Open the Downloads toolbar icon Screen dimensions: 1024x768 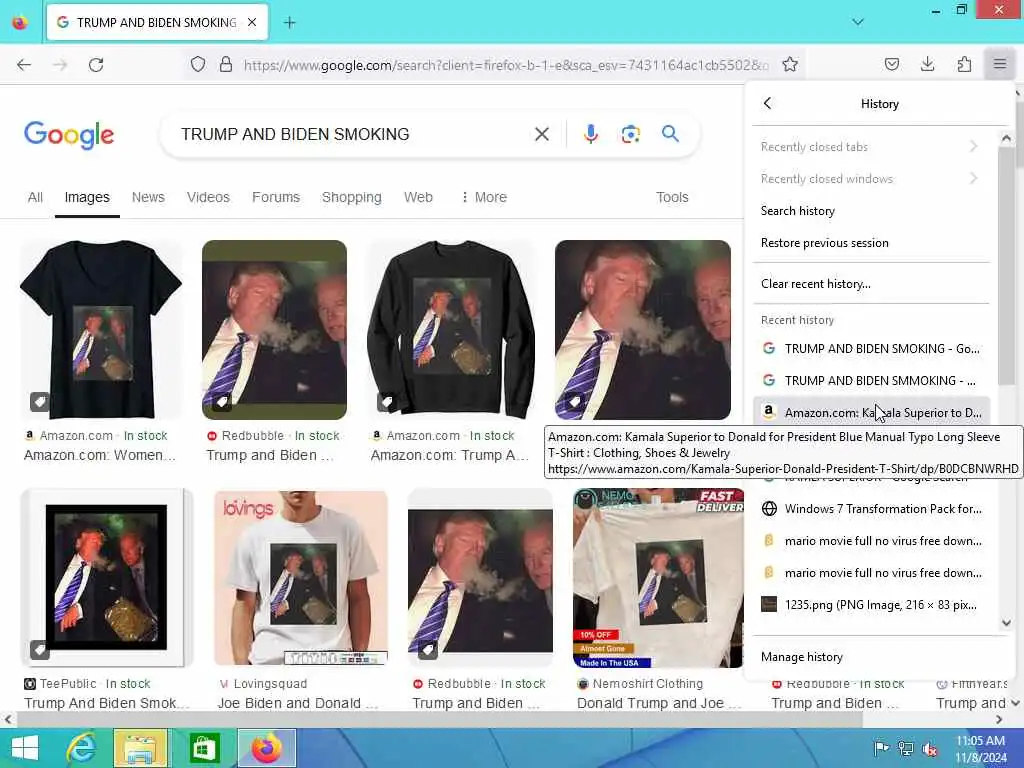tap(927, 64)
